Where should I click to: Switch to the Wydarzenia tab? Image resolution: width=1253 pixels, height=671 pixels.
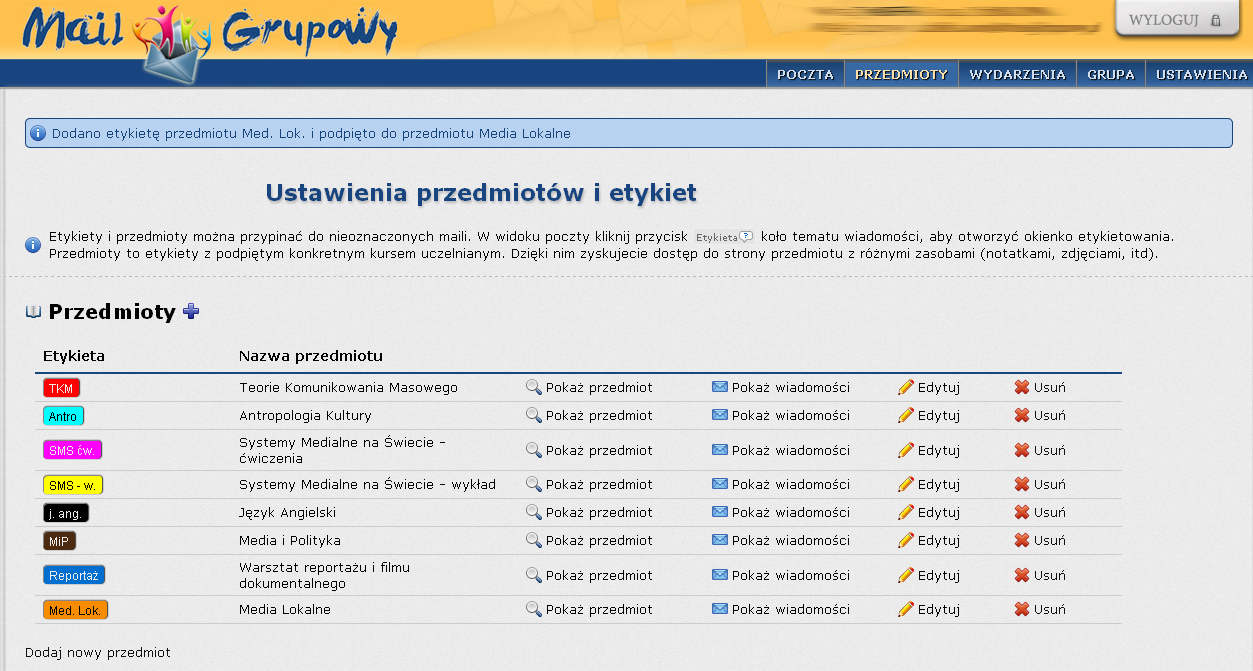click(x=1017, y=74)
